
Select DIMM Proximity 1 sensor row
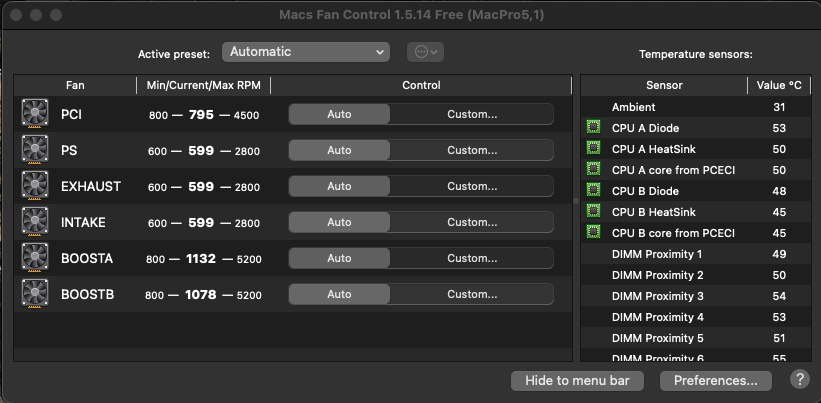click(696, 254)
